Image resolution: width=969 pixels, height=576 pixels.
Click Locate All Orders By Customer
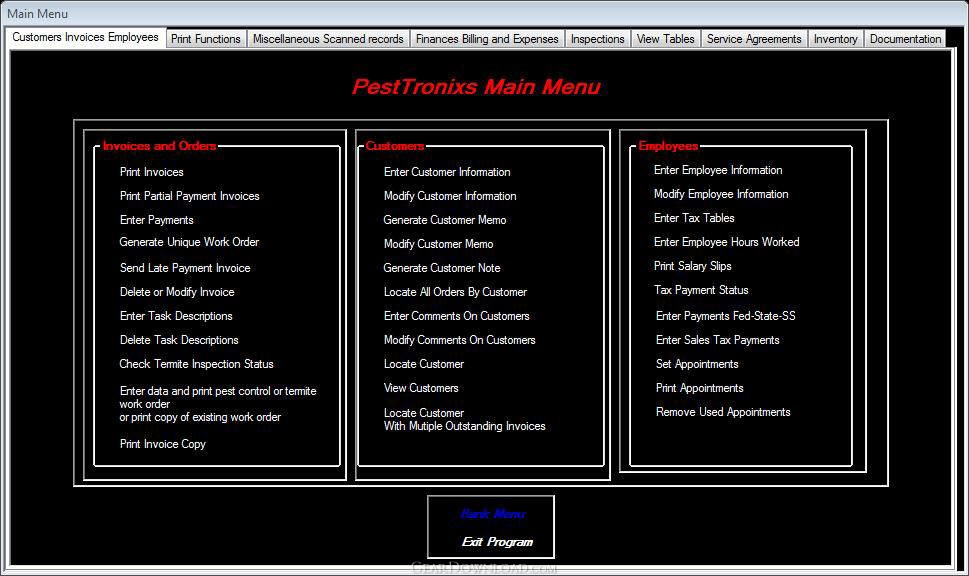[x=455, y=292]
